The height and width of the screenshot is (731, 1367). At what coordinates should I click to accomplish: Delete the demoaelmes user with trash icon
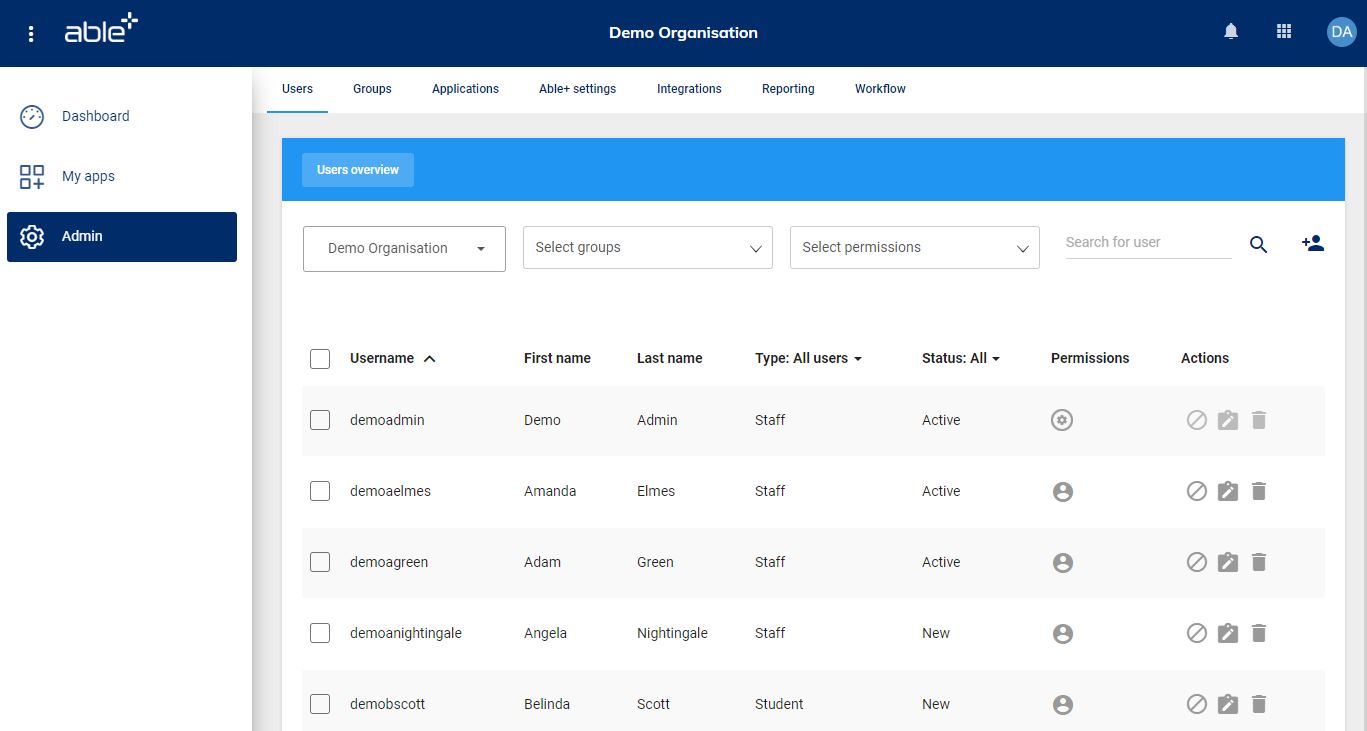tap(1259, 491)
